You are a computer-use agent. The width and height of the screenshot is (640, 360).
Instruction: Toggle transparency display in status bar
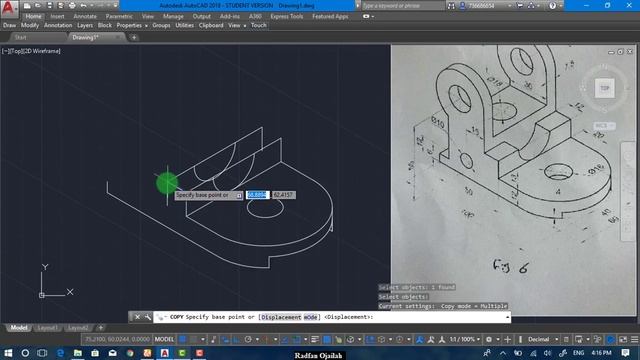(x=327, y=339)
